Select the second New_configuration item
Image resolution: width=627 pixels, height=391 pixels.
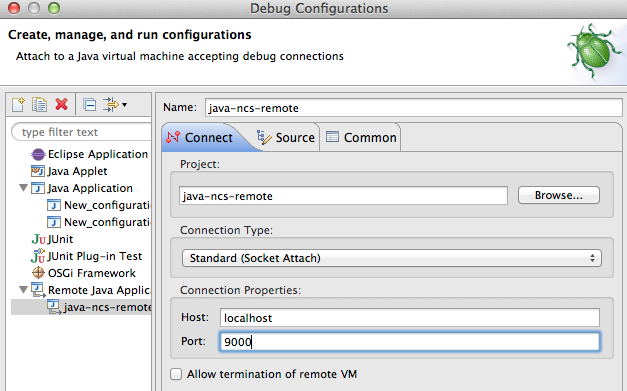coord(107,222)
